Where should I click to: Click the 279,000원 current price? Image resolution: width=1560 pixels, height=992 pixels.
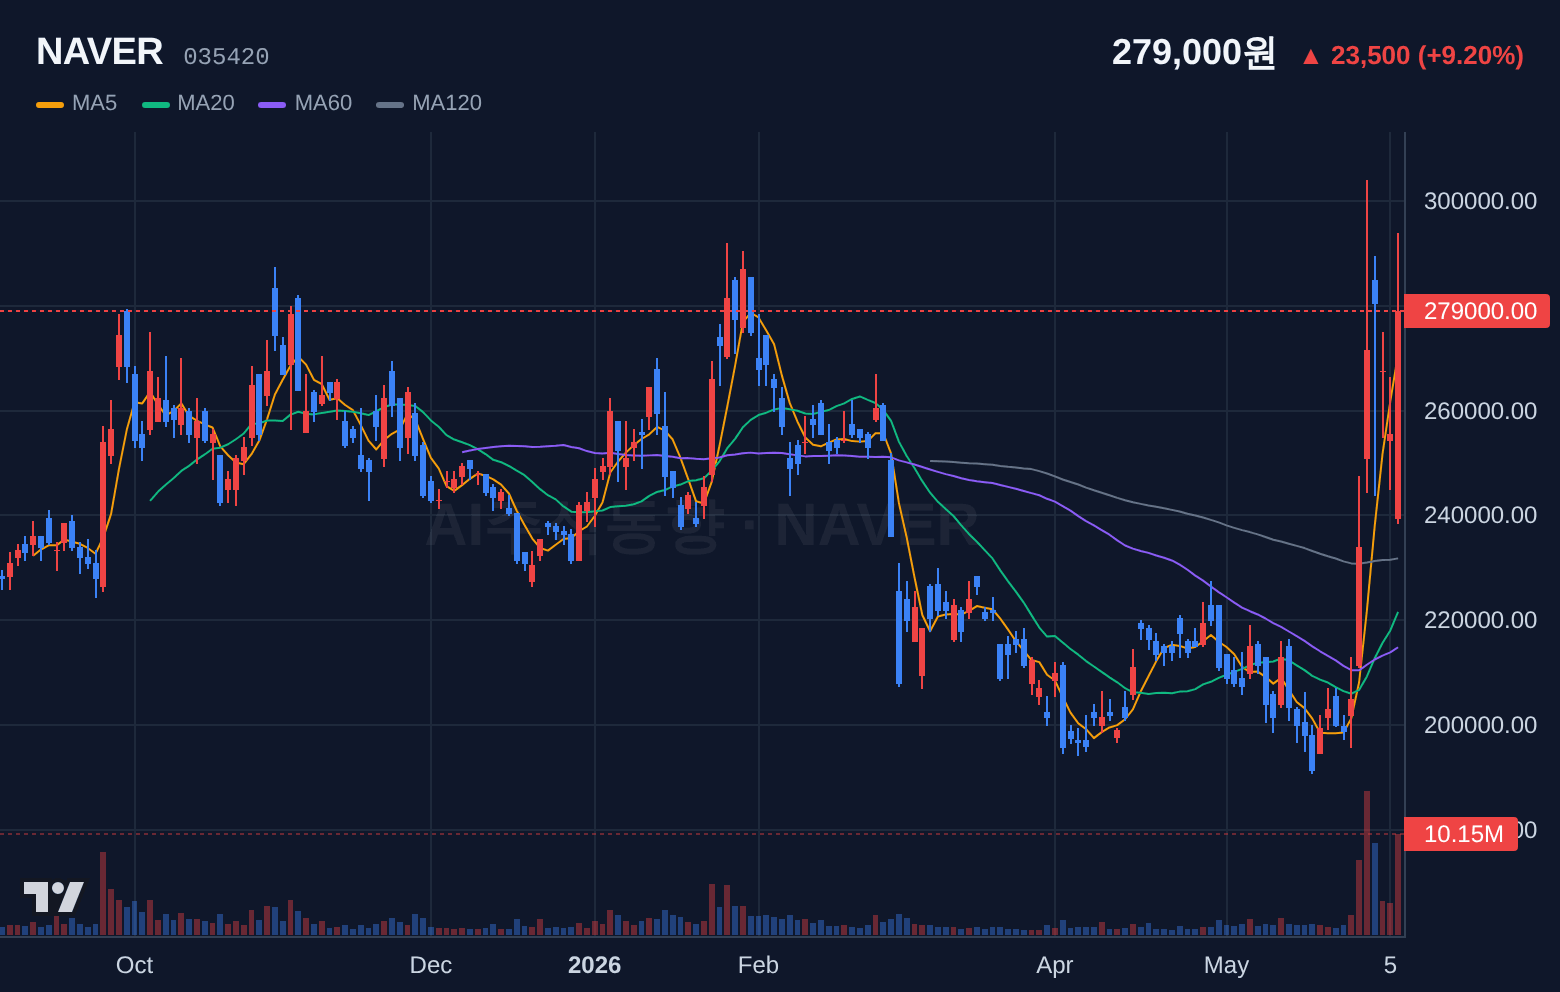1193,52
